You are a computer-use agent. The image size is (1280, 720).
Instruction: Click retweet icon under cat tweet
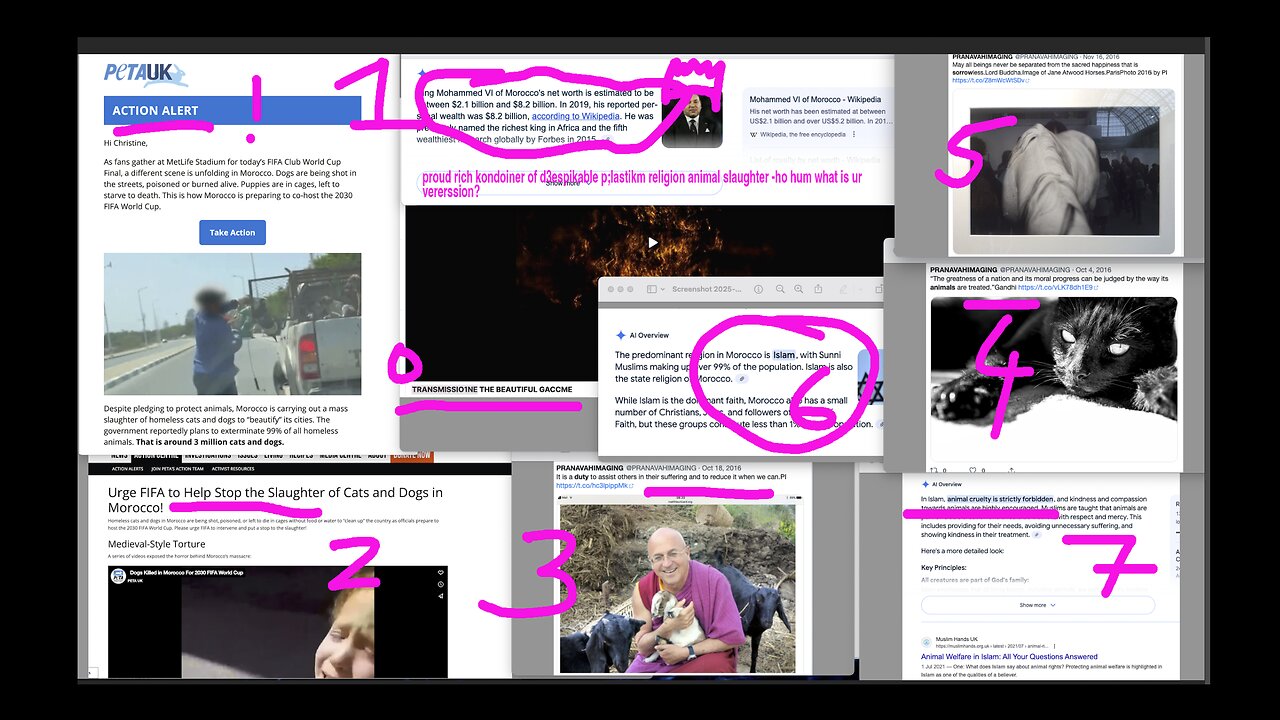934,470
